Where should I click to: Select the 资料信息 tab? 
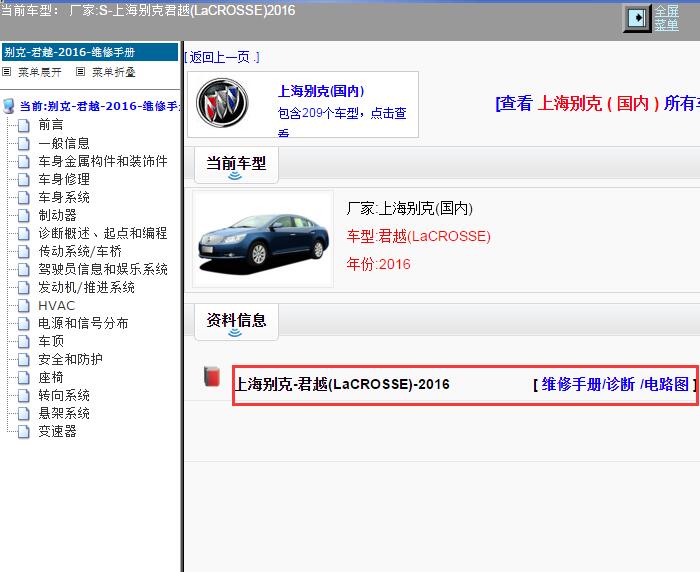pos(236,322)
